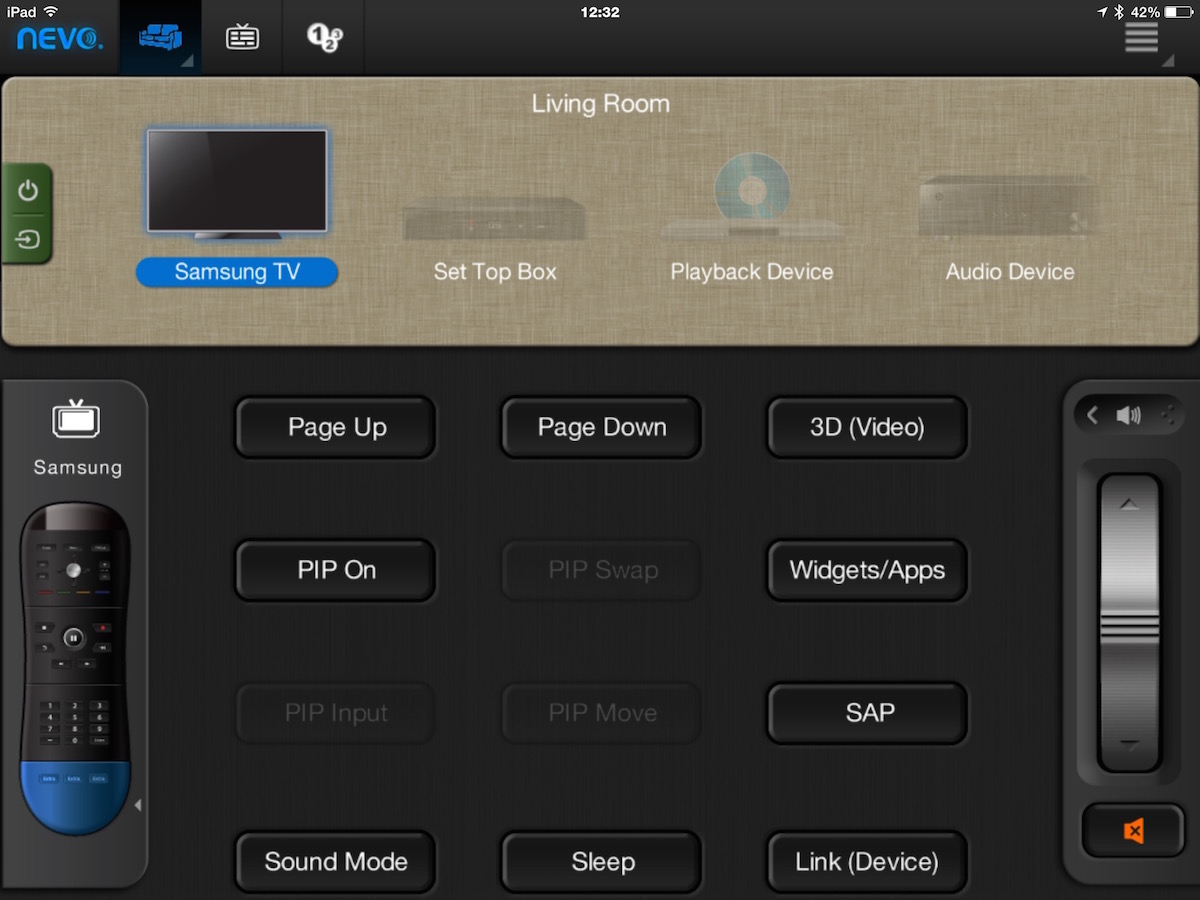Open the TV guide tab
The width and height of the screenshot is (1200, 900).
[x=242, y=38]
